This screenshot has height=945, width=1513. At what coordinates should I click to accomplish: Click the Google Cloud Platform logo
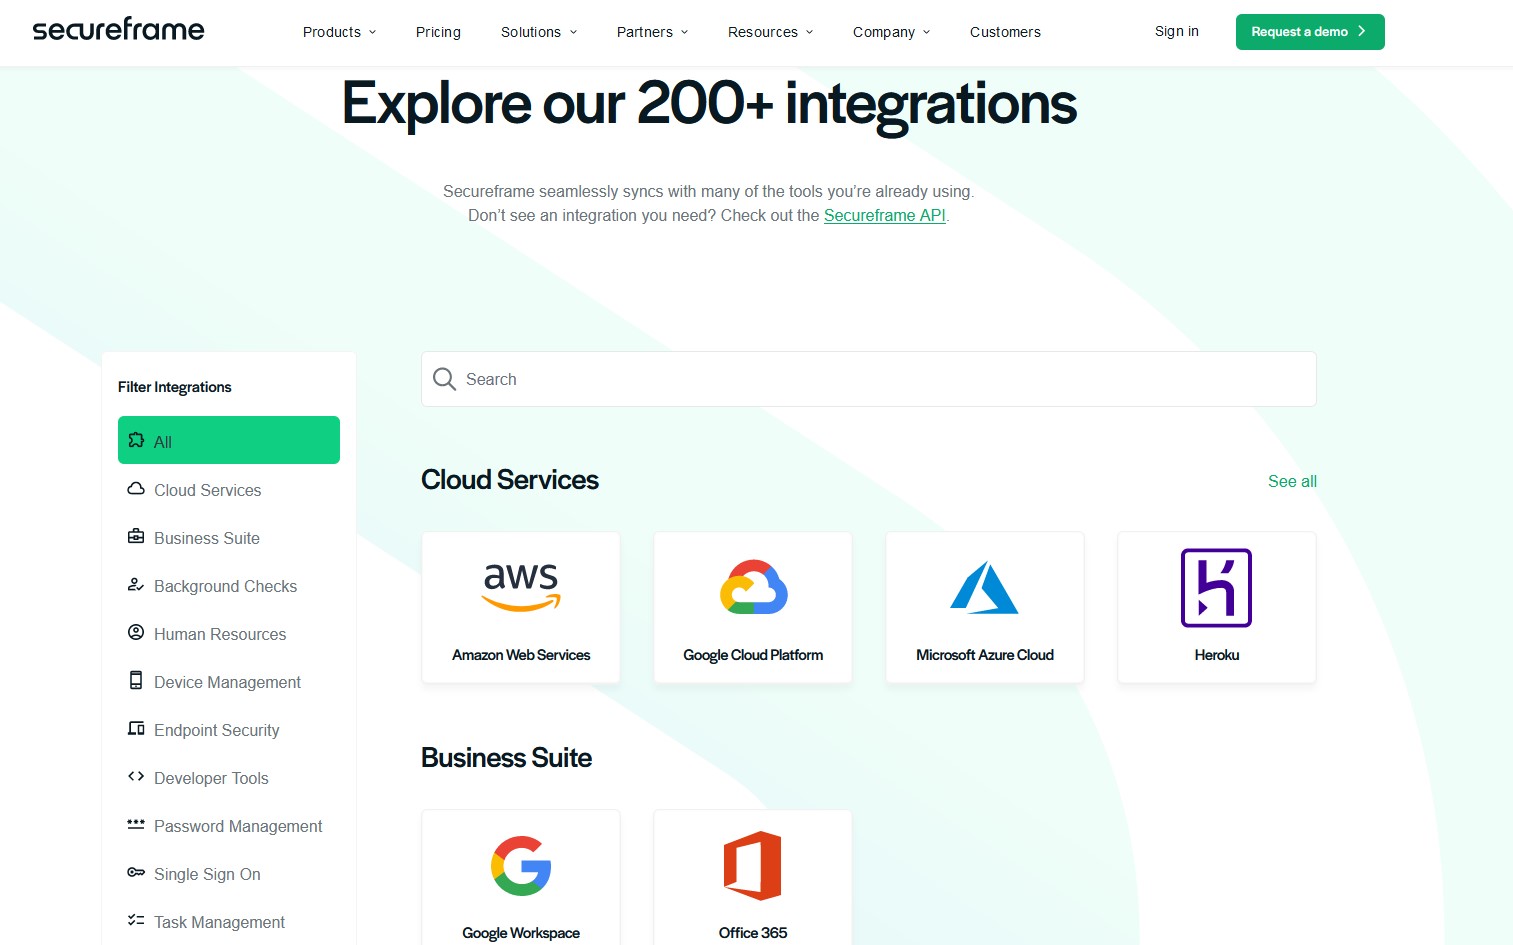click(753, 587)
